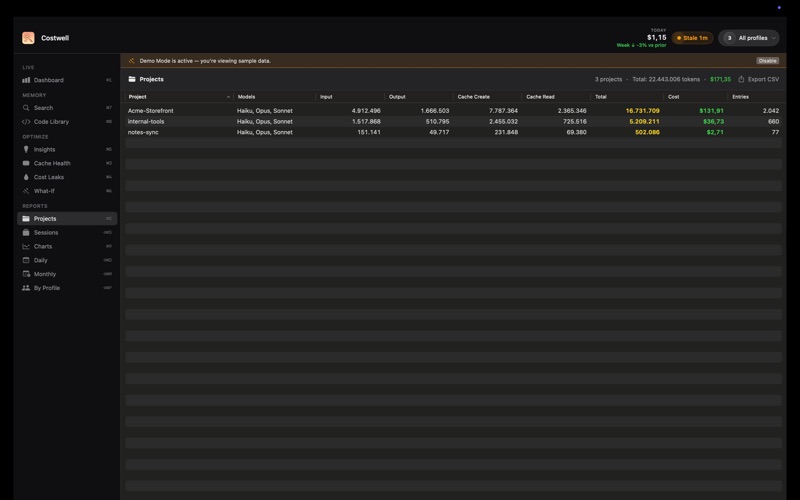Click the Week -3% vs prior text
This screenshot has height=500, width=800.
coord(641,45)
